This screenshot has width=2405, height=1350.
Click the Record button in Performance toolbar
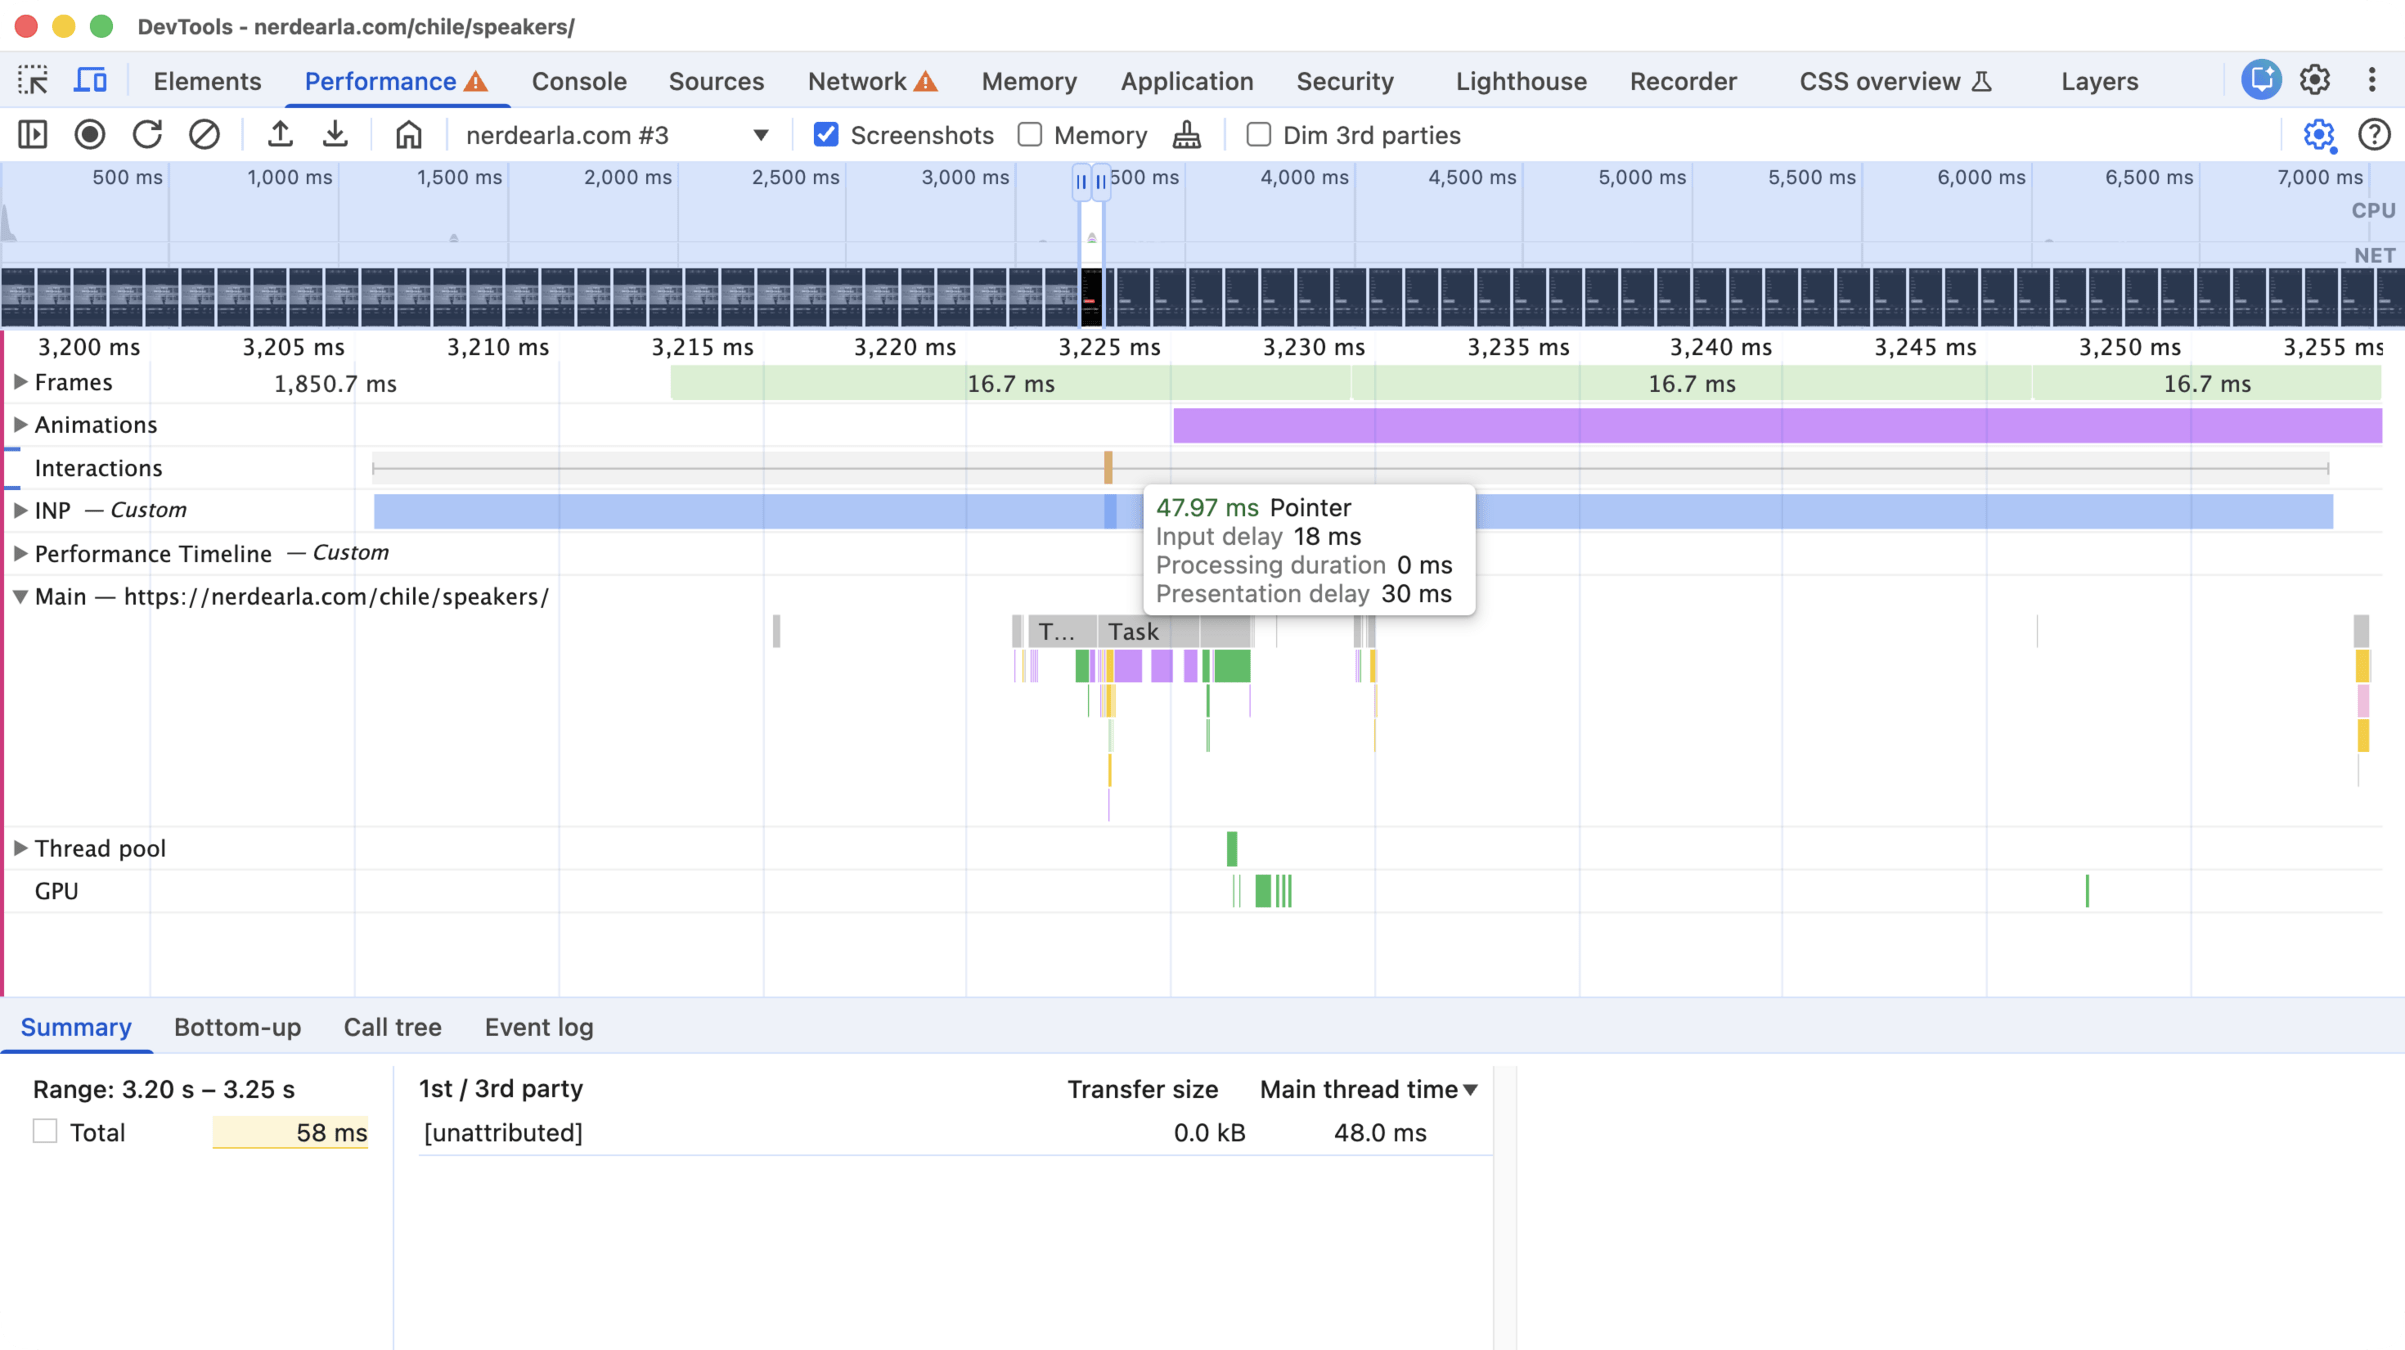pyautogui.click(x=90, y=135)
